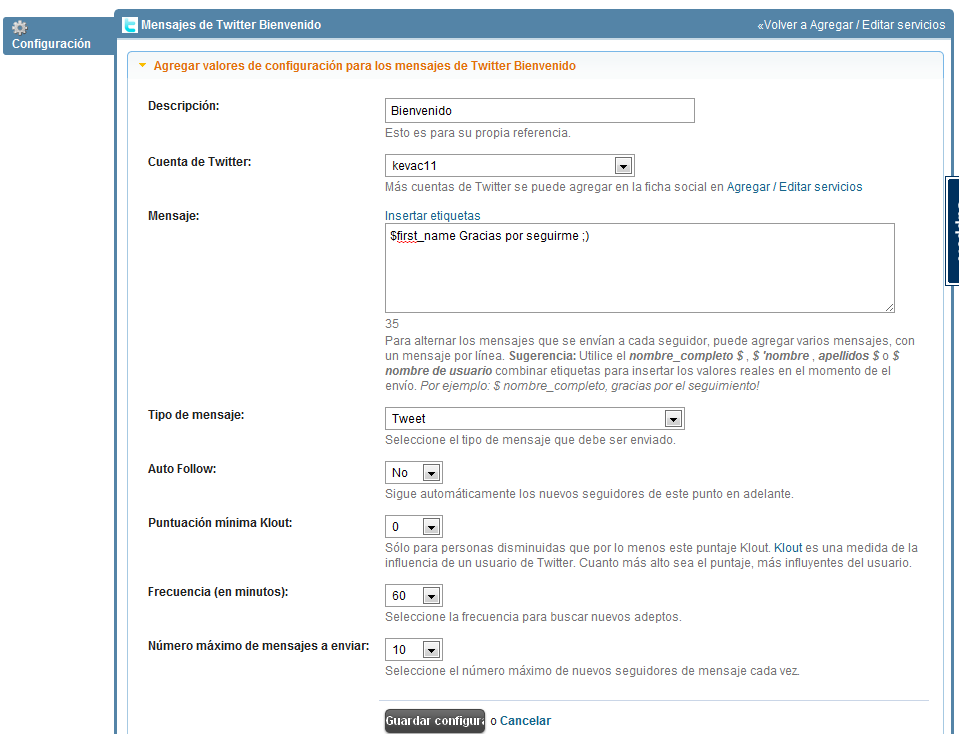The height and width of the screenshot is (734, 959).
Task: Open Agregar / Editar servicios link under account
Action: coord(794,187)
